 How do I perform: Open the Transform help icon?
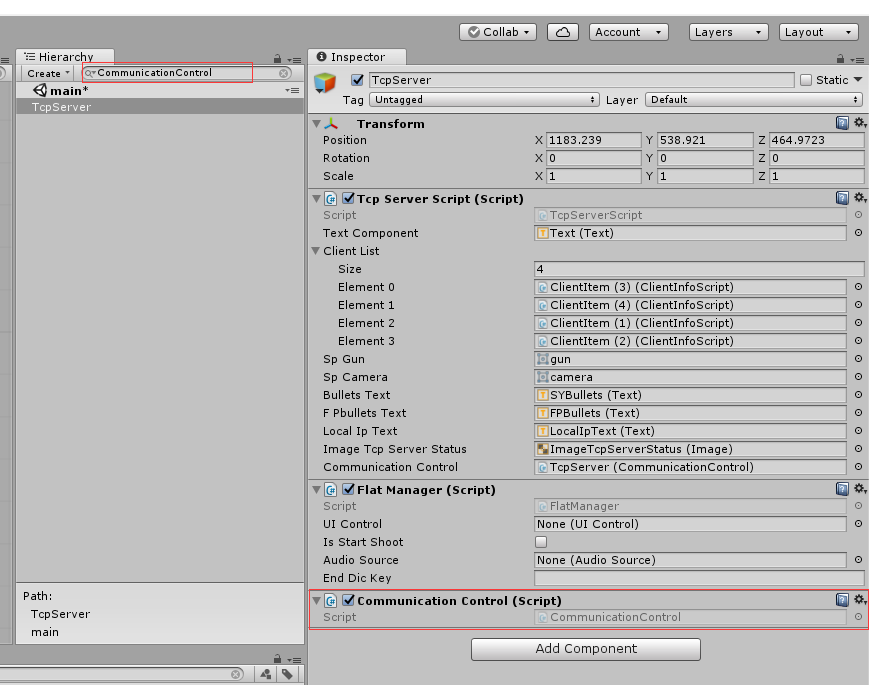pyautogui.click(x=842, y=123)
